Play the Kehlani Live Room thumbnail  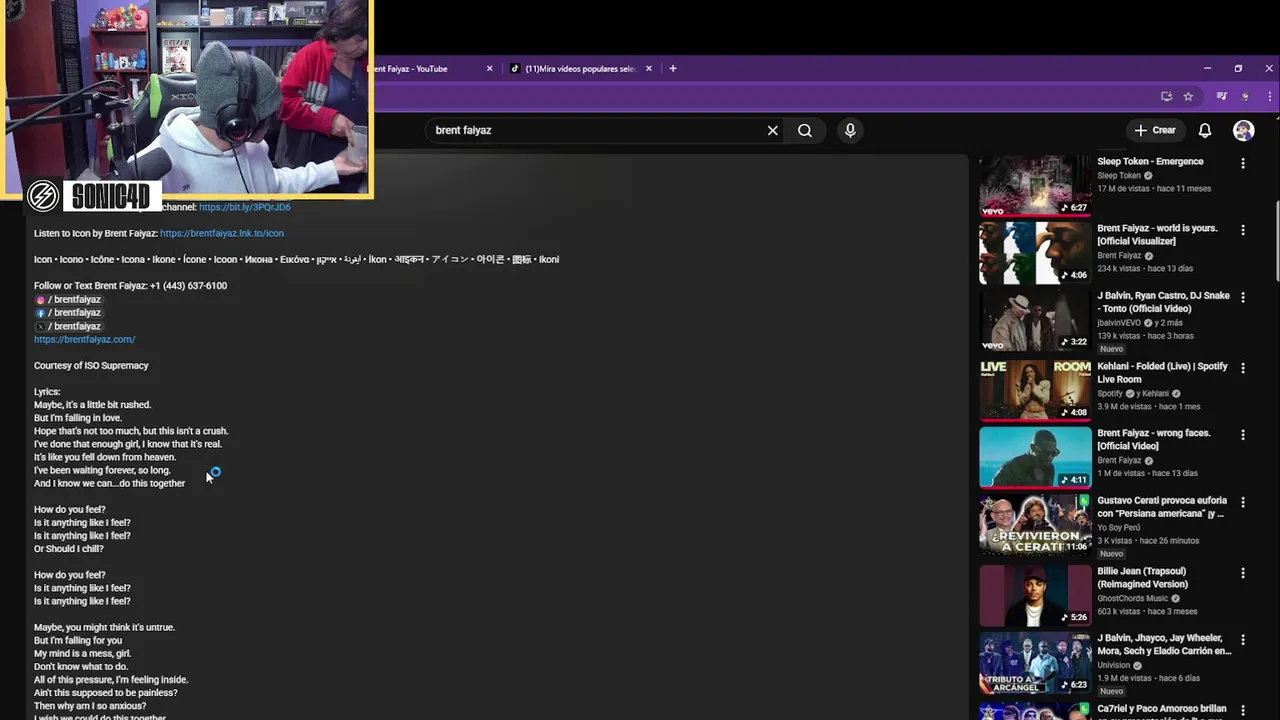click(1035, 389)
